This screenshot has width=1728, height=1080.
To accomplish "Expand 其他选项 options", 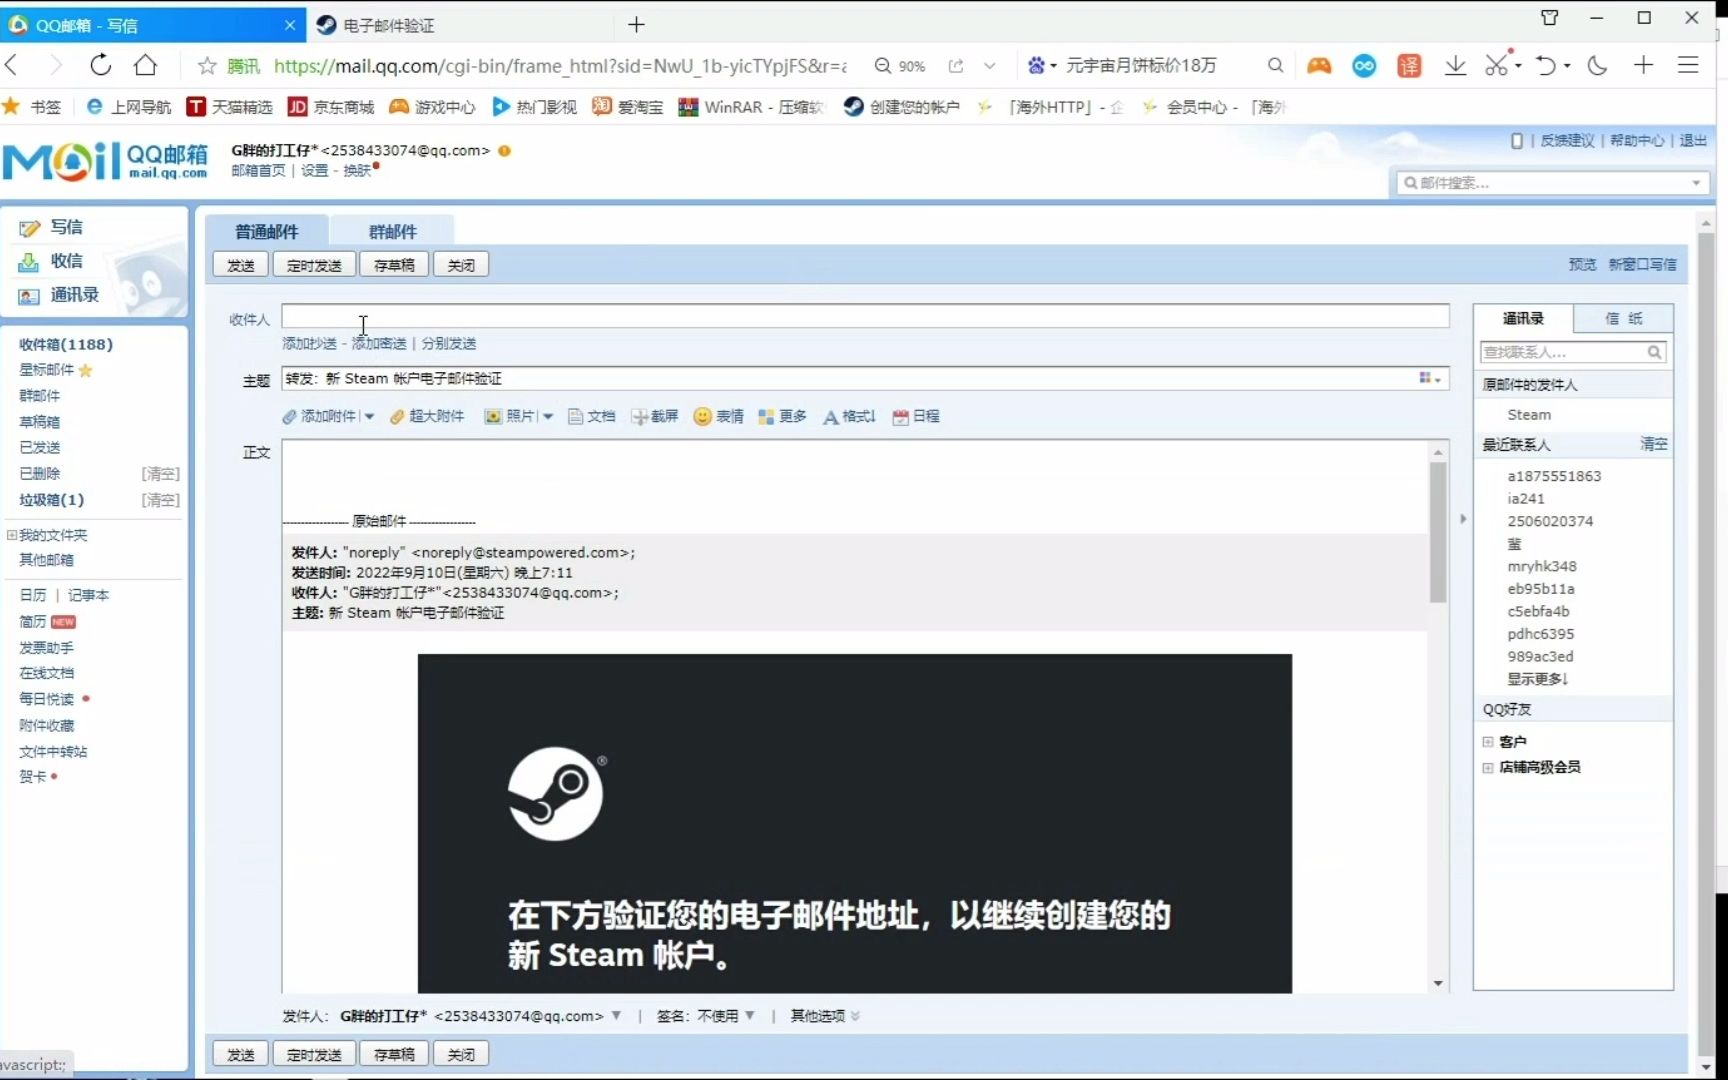I will 825,1016.
